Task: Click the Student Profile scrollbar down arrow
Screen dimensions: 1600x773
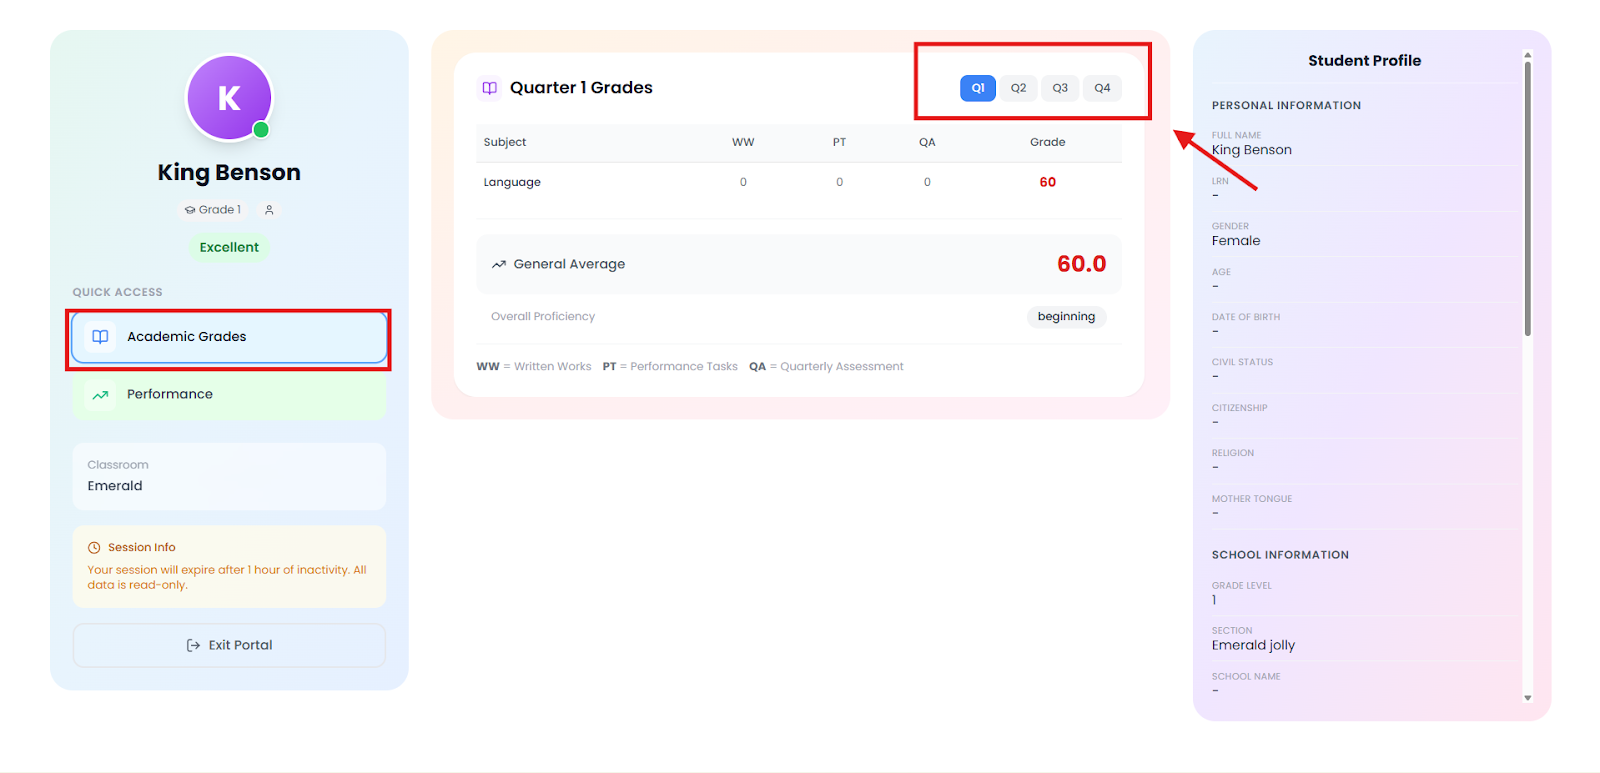Action: (1527, 698)
